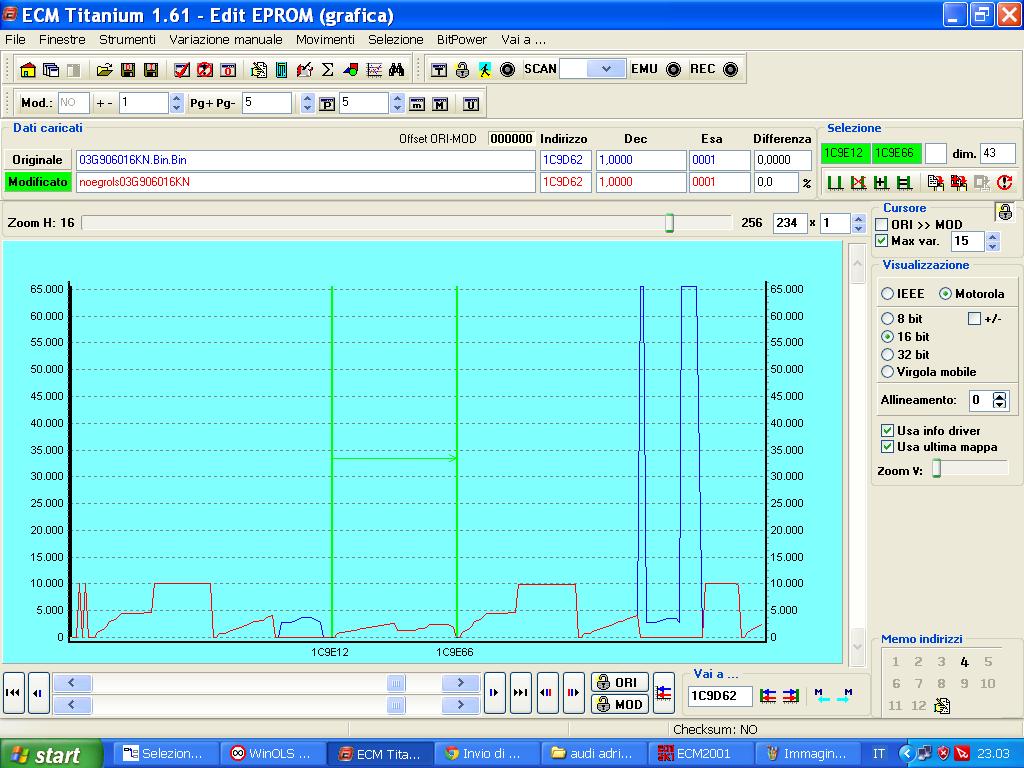Click the Max var. spinner arrows

(x=993, y=242)
